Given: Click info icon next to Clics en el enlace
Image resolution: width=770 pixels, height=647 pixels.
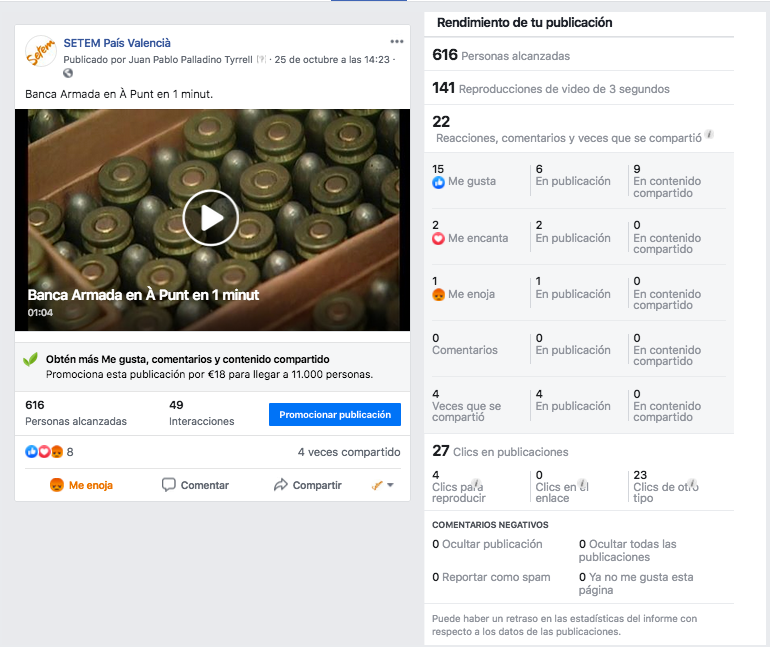Looking at the screenshot, I should click(583, 483).
